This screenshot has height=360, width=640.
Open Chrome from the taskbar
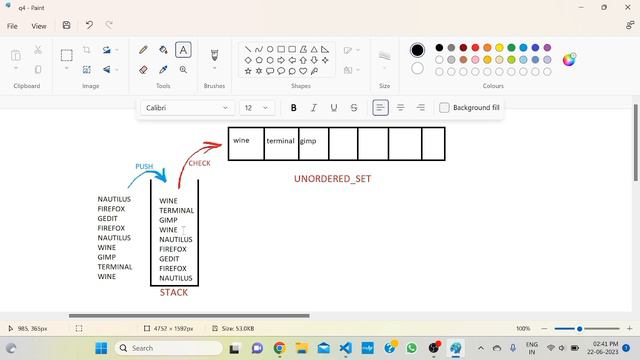(x=280, y=348)
